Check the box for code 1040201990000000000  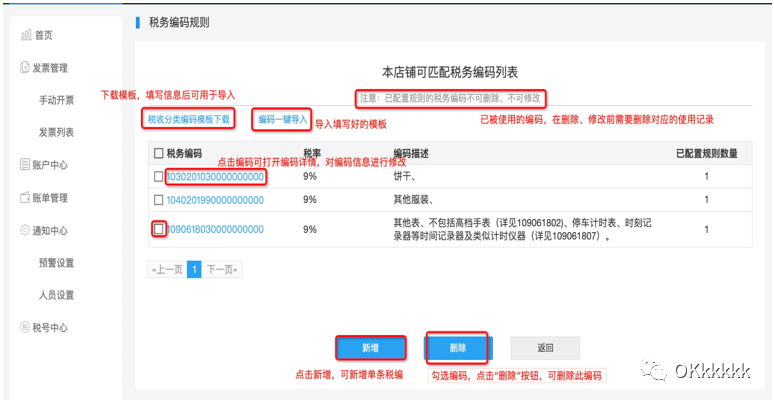point(158,200)
